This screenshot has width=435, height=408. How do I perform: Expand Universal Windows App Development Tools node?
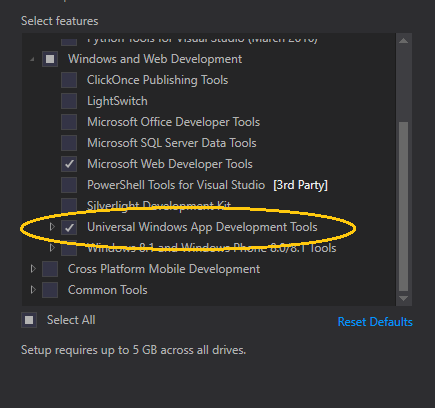click(x=52, y=227)
